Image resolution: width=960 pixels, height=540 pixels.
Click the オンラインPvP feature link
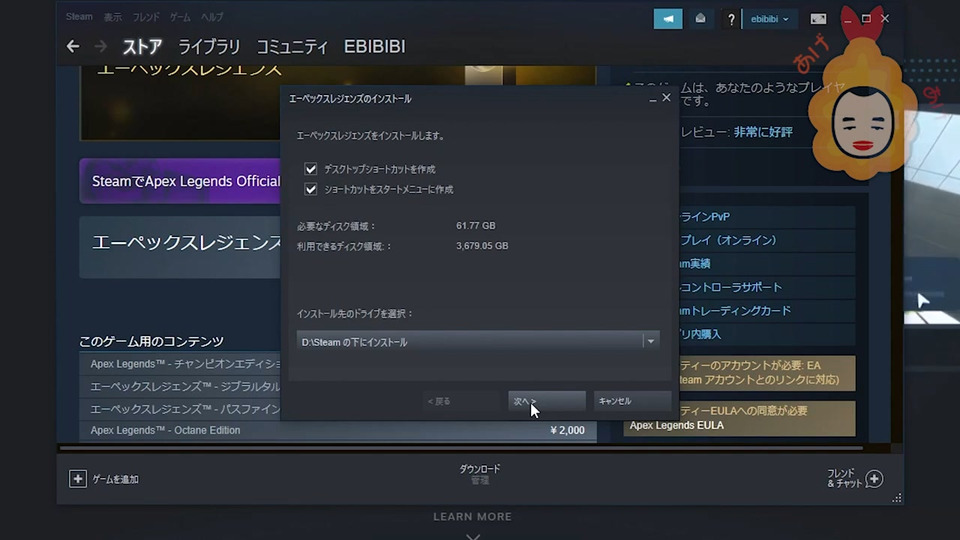767,217
